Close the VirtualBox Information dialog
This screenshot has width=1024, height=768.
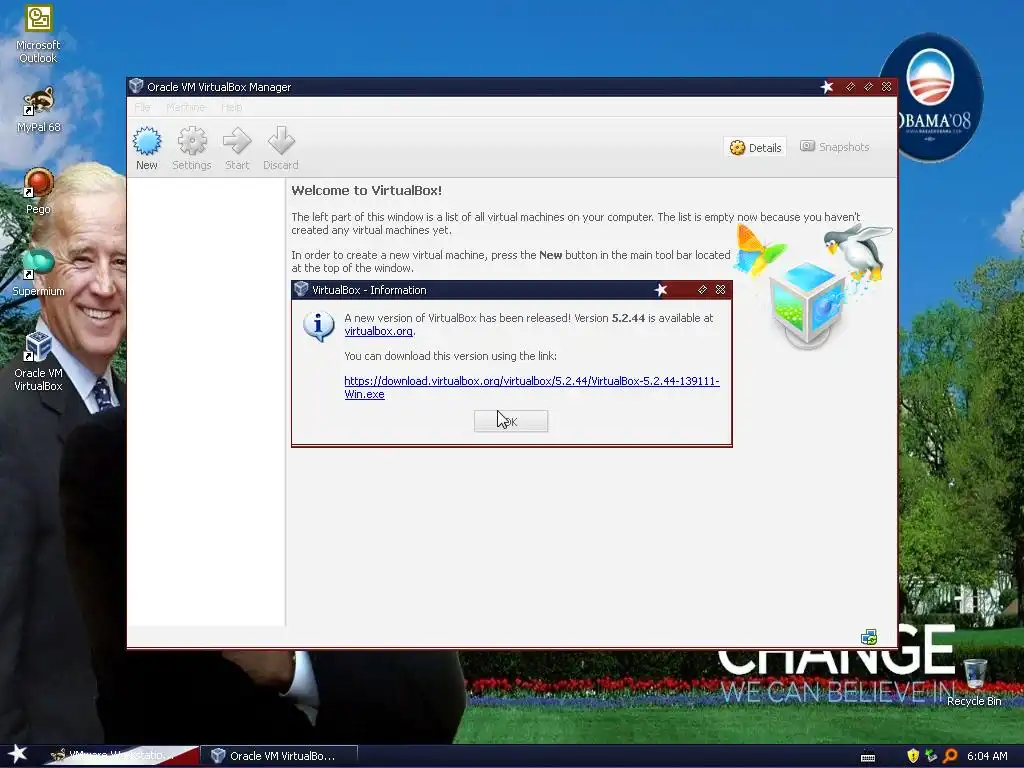(720, 289)
